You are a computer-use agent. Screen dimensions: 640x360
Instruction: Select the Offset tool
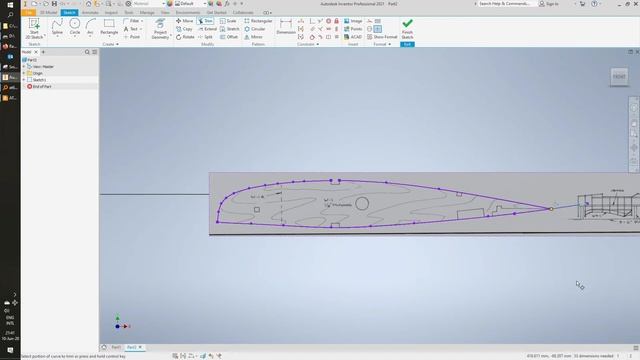(x=229, y=37)
